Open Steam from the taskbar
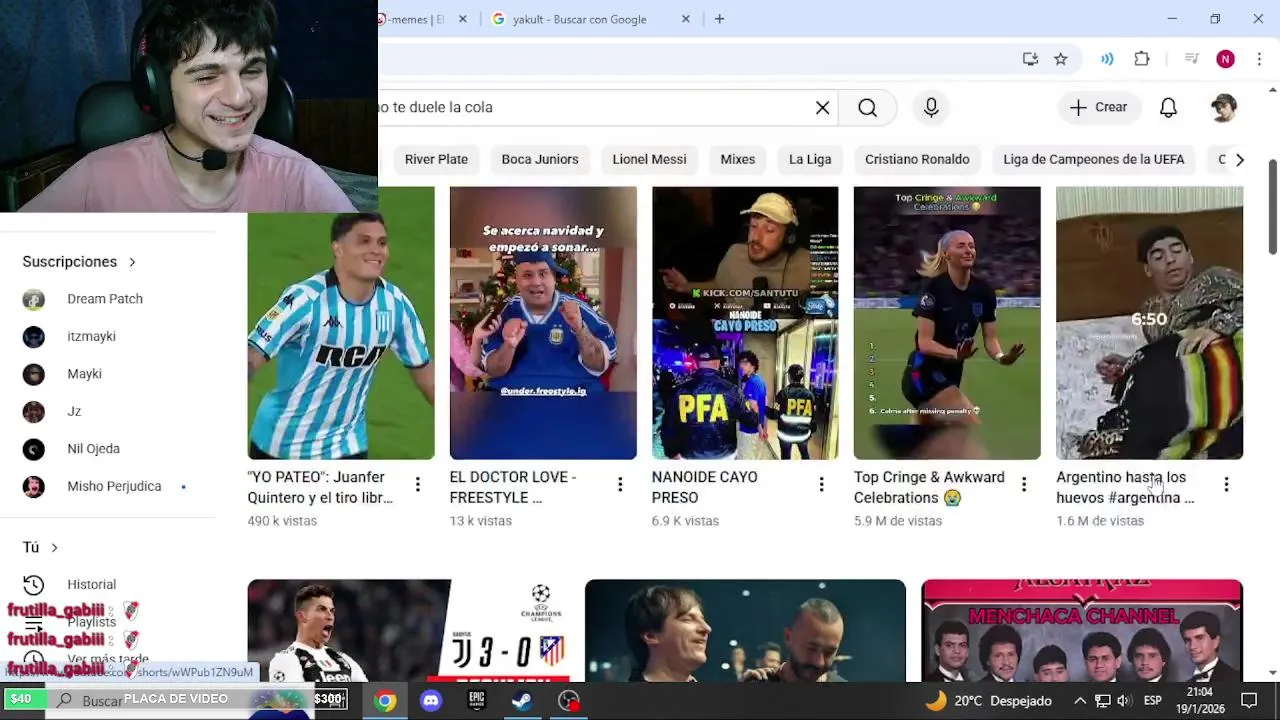1280x720 pixels. point(522,701)
